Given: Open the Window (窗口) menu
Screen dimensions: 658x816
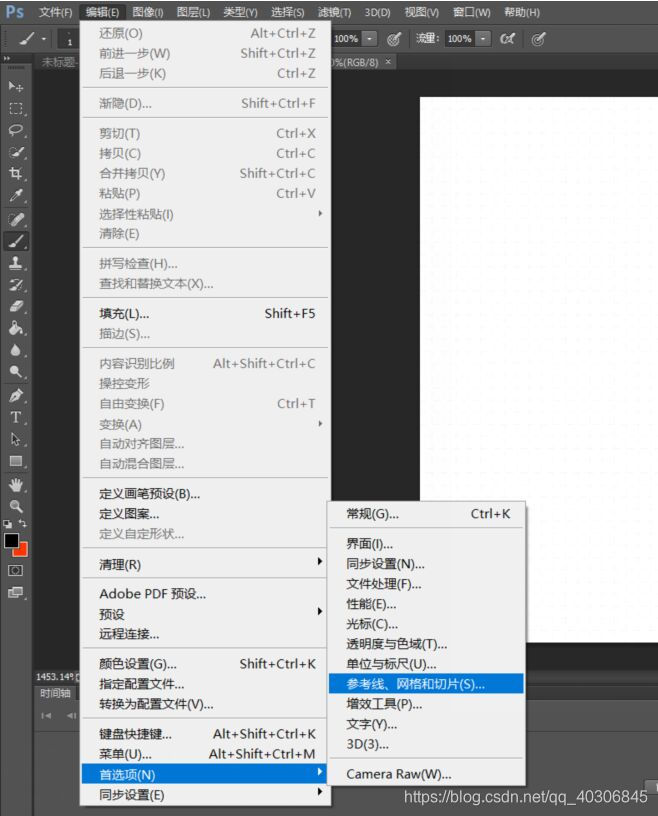Looking at the screenshot, I should point(472,12).
